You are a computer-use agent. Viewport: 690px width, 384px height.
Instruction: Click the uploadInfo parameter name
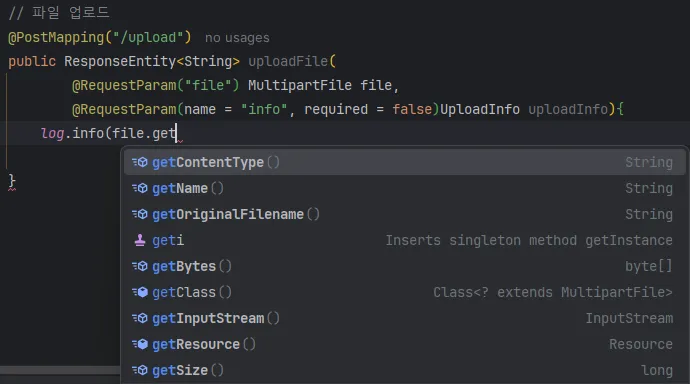[x=568, y=109]
